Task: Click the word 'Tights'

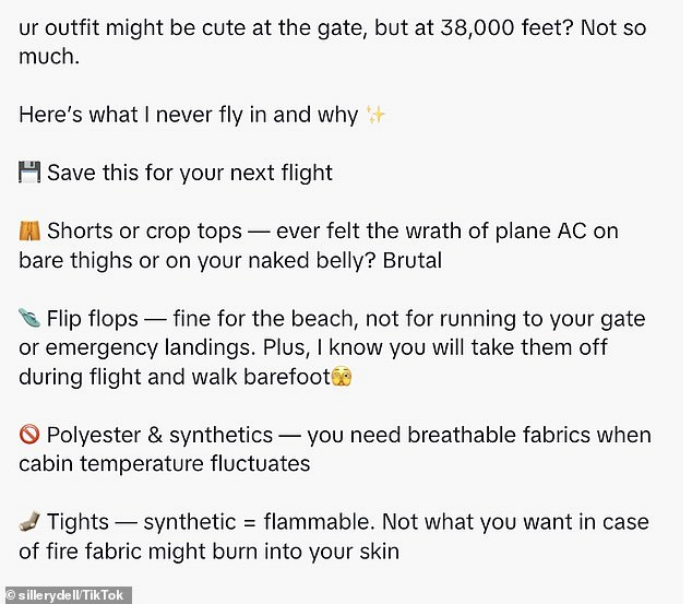Action: [78, 522]
